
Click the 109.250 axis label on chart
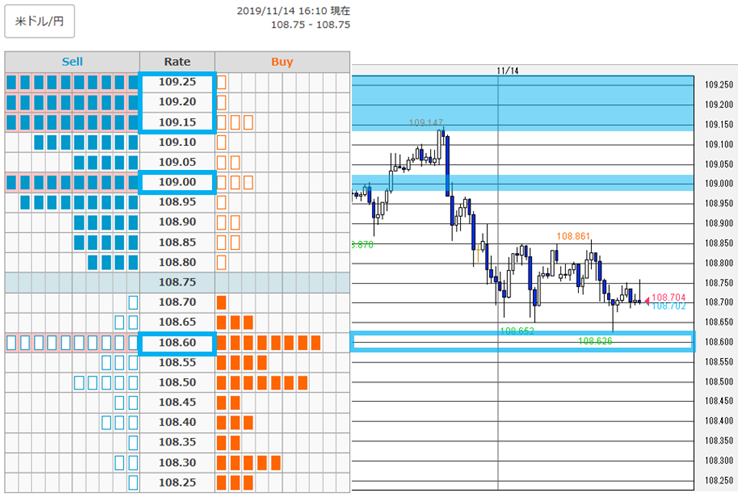pos(719,85)
